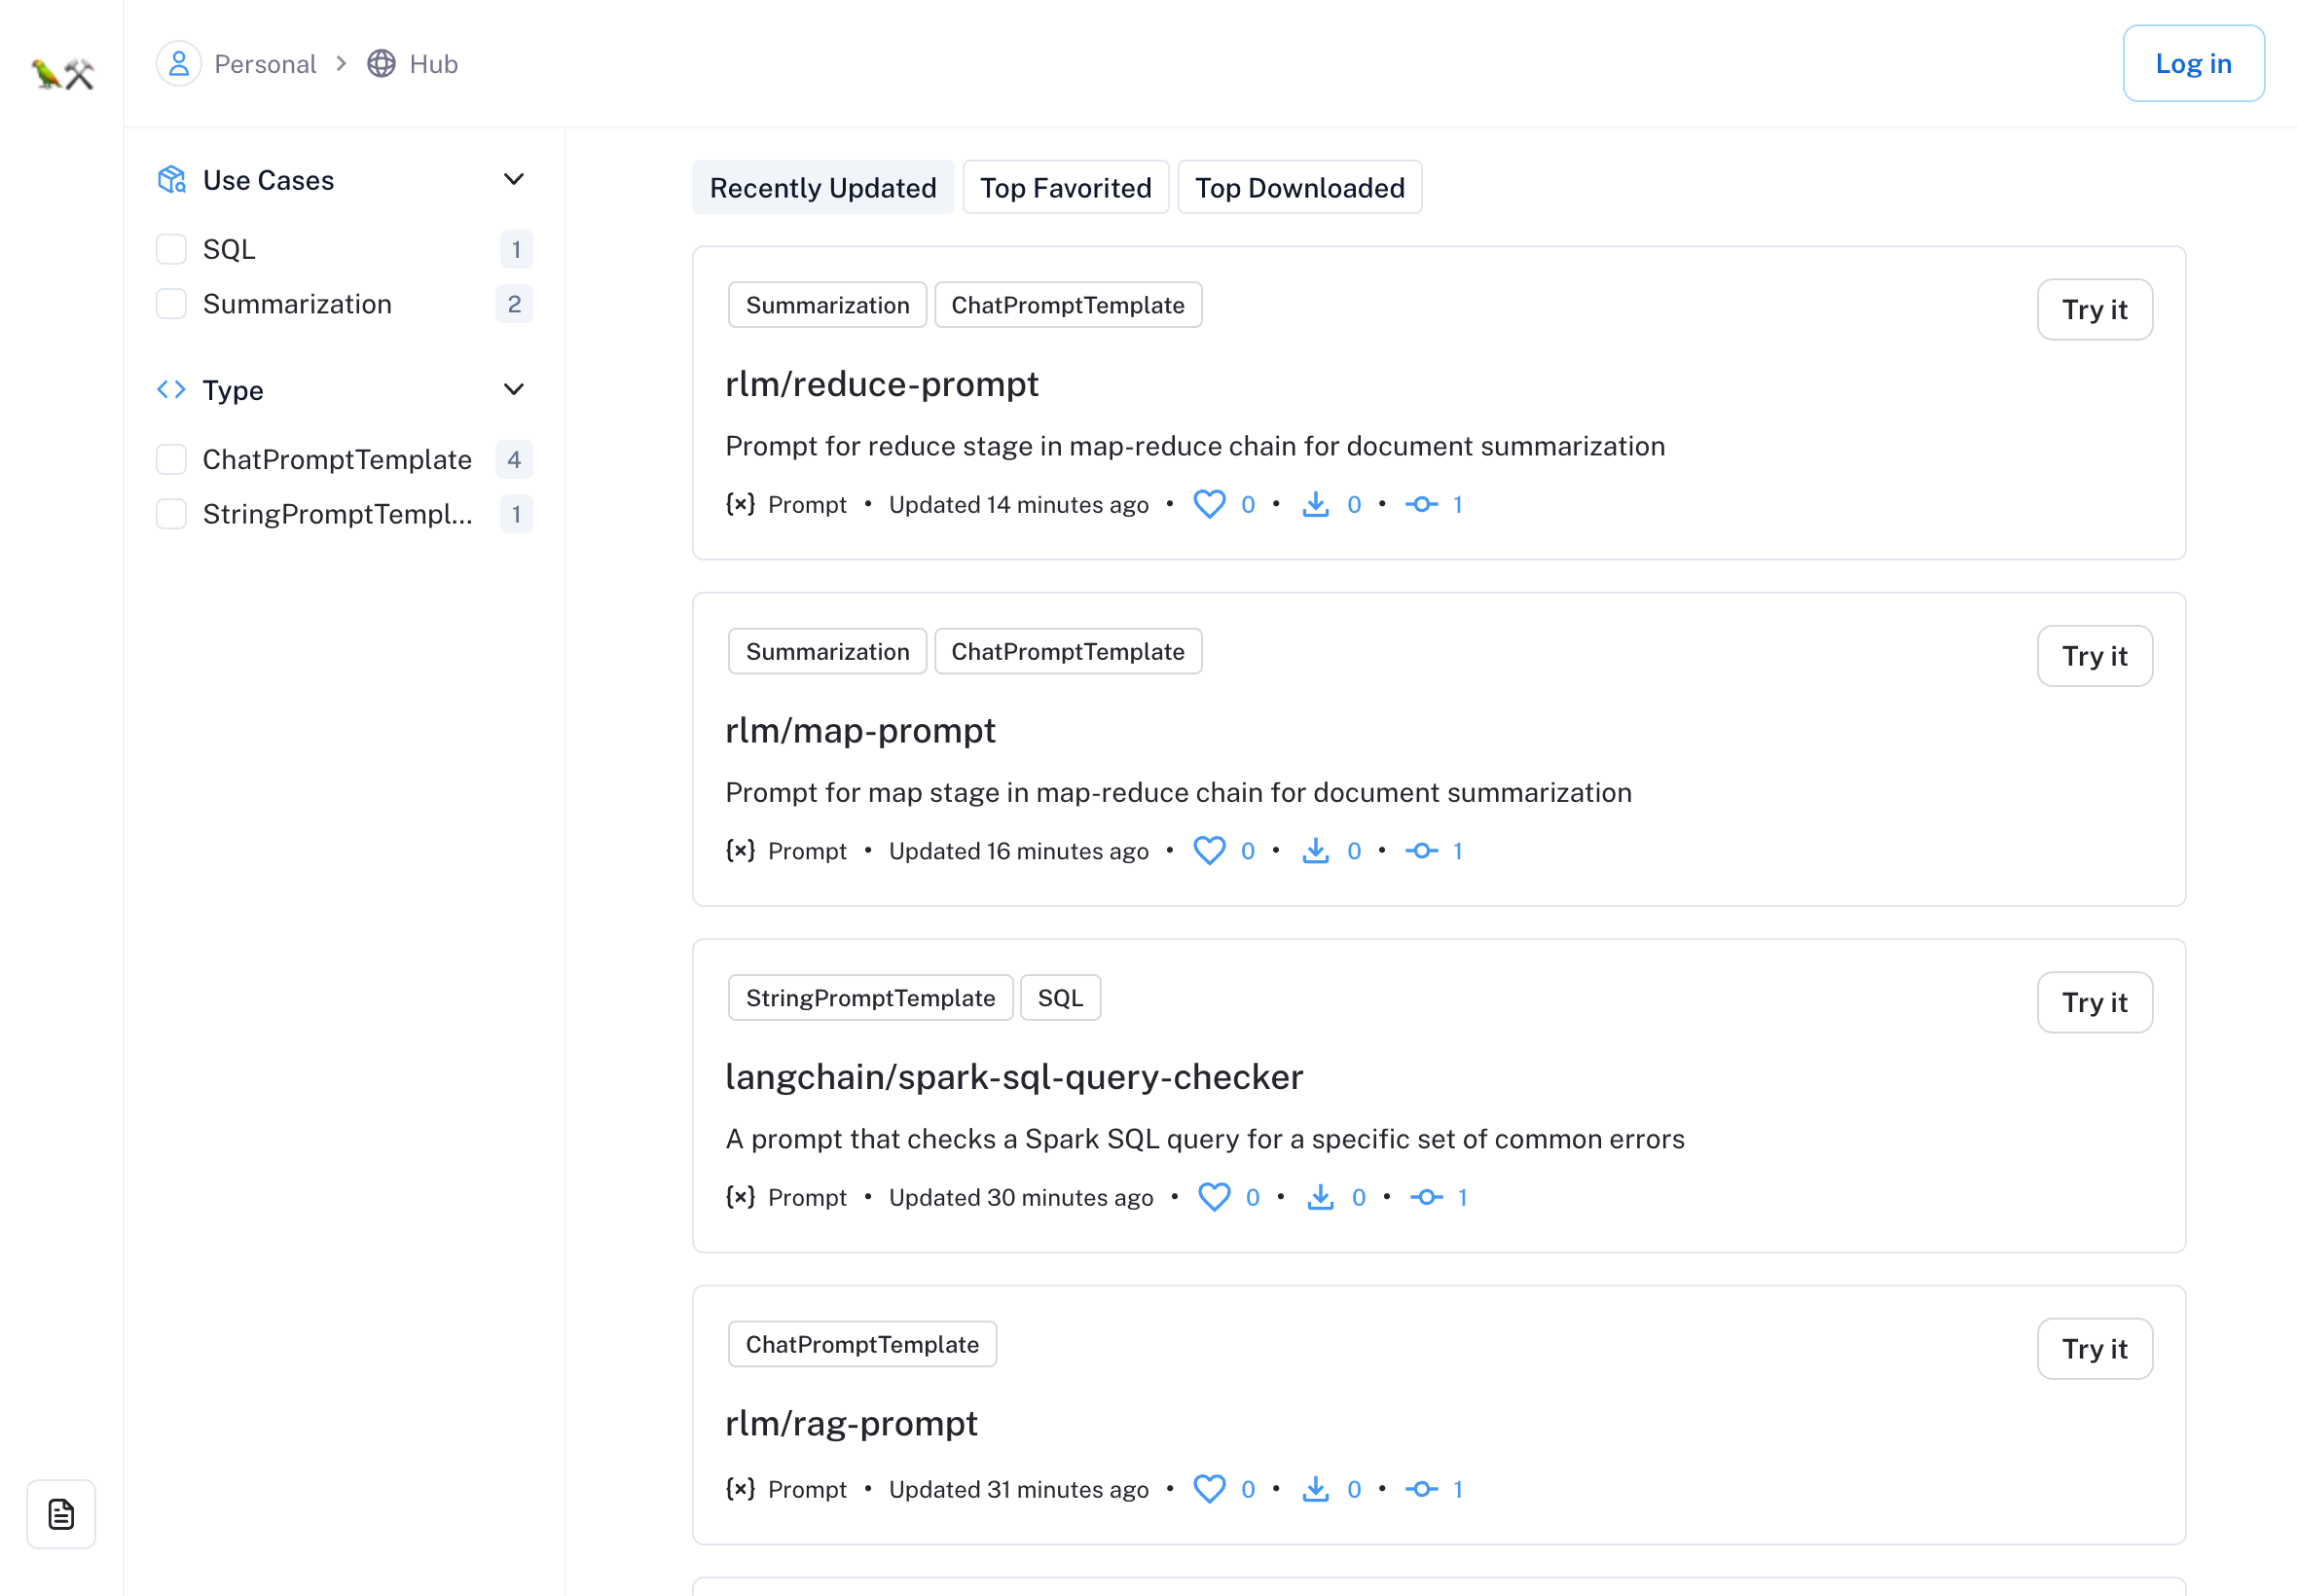Click 'Updated 16 minutes ago' text
2297x1596 pixels.
pos(1018,851)
